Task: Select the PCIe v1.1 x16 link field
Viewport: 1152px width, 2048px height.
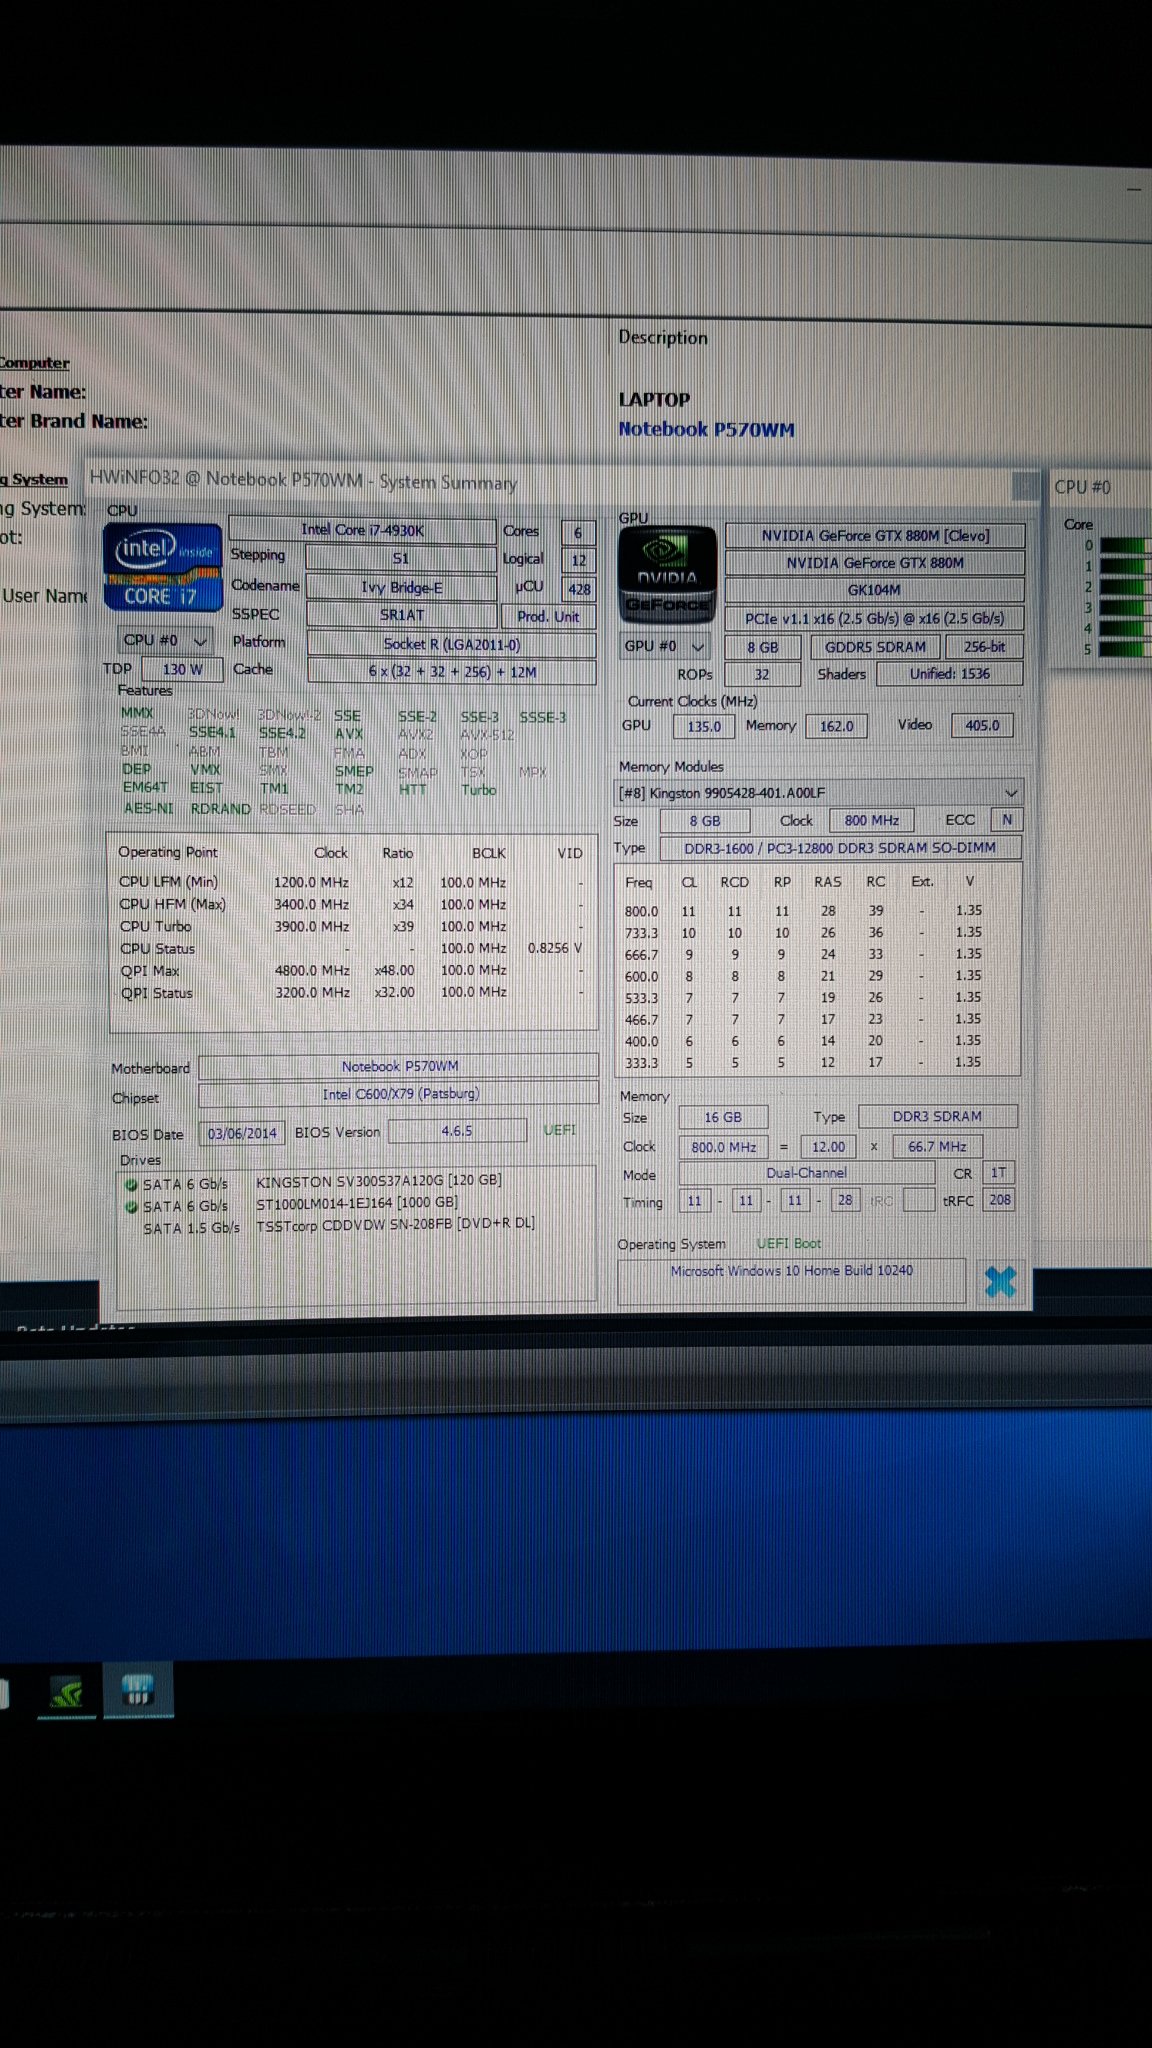Action: pos(874,619)
